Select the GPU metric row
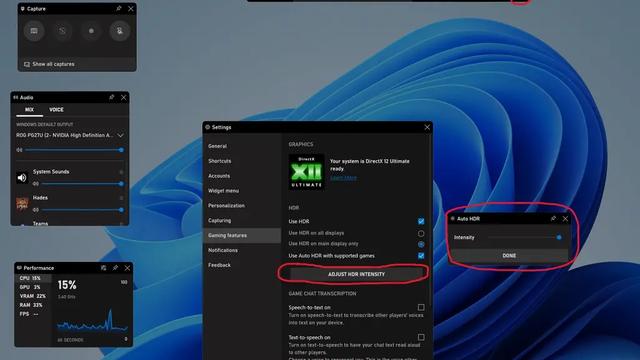640x360 pixels. click(x=33, y=287)
